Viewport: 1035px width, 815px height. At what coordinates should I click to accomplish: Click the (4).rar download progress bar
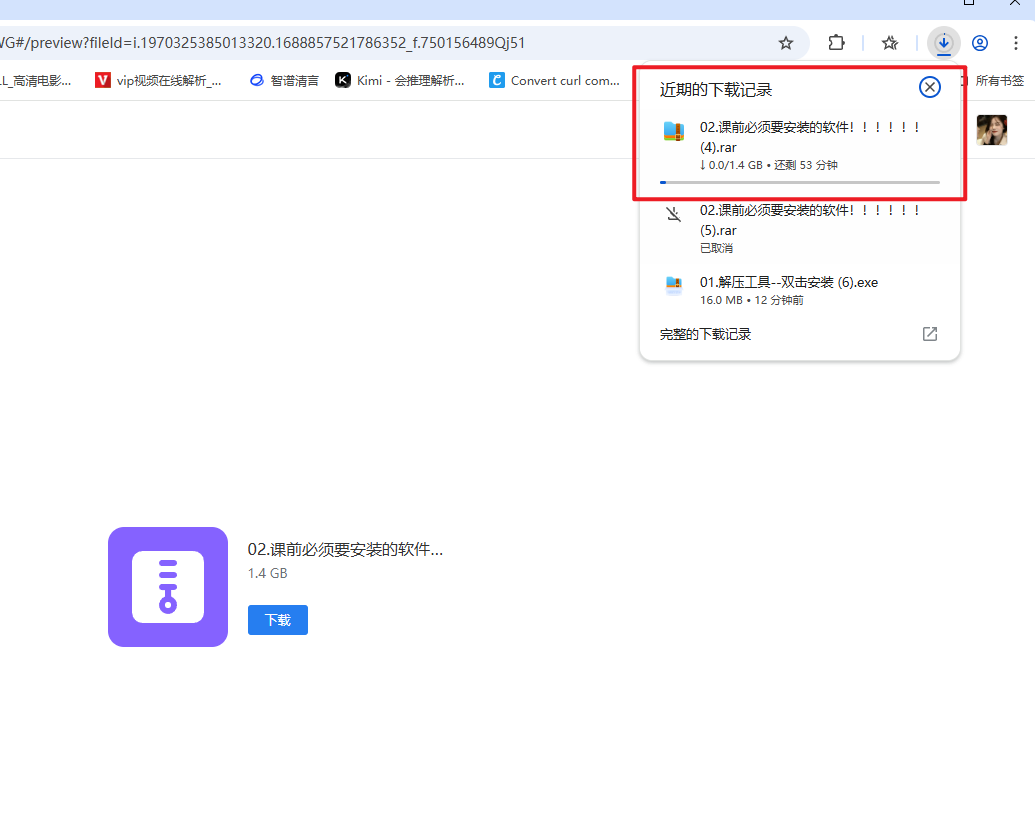799,183
